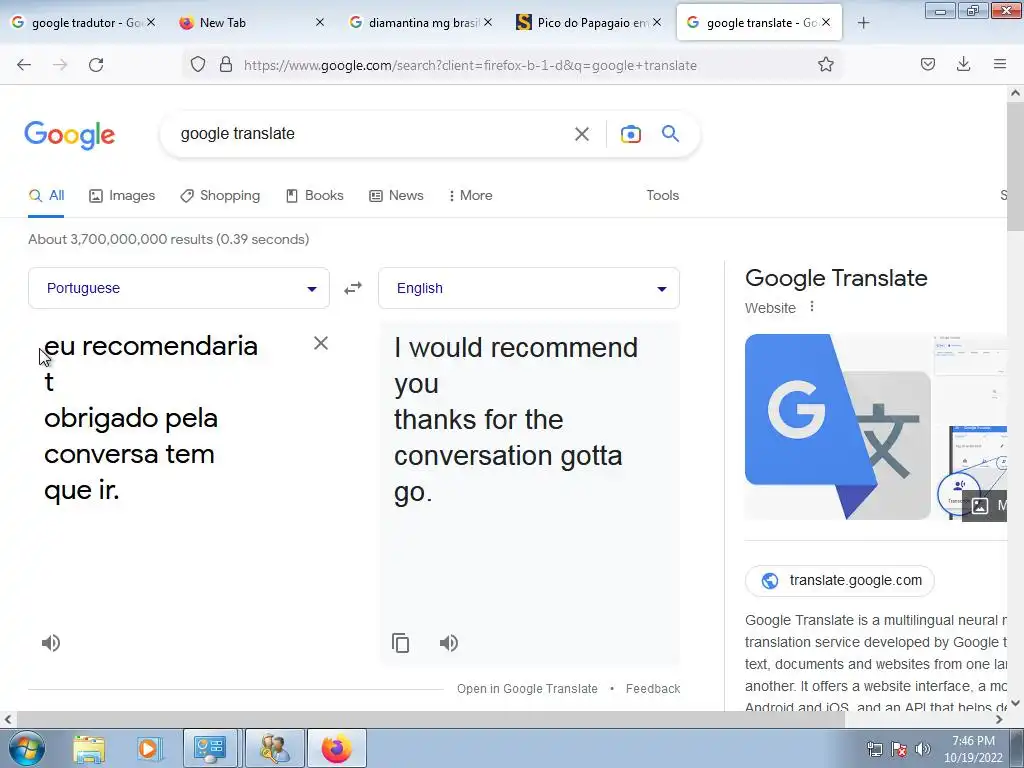
Task: Select the All results tab
Action: pyautogui.click(x=46, y=195)
